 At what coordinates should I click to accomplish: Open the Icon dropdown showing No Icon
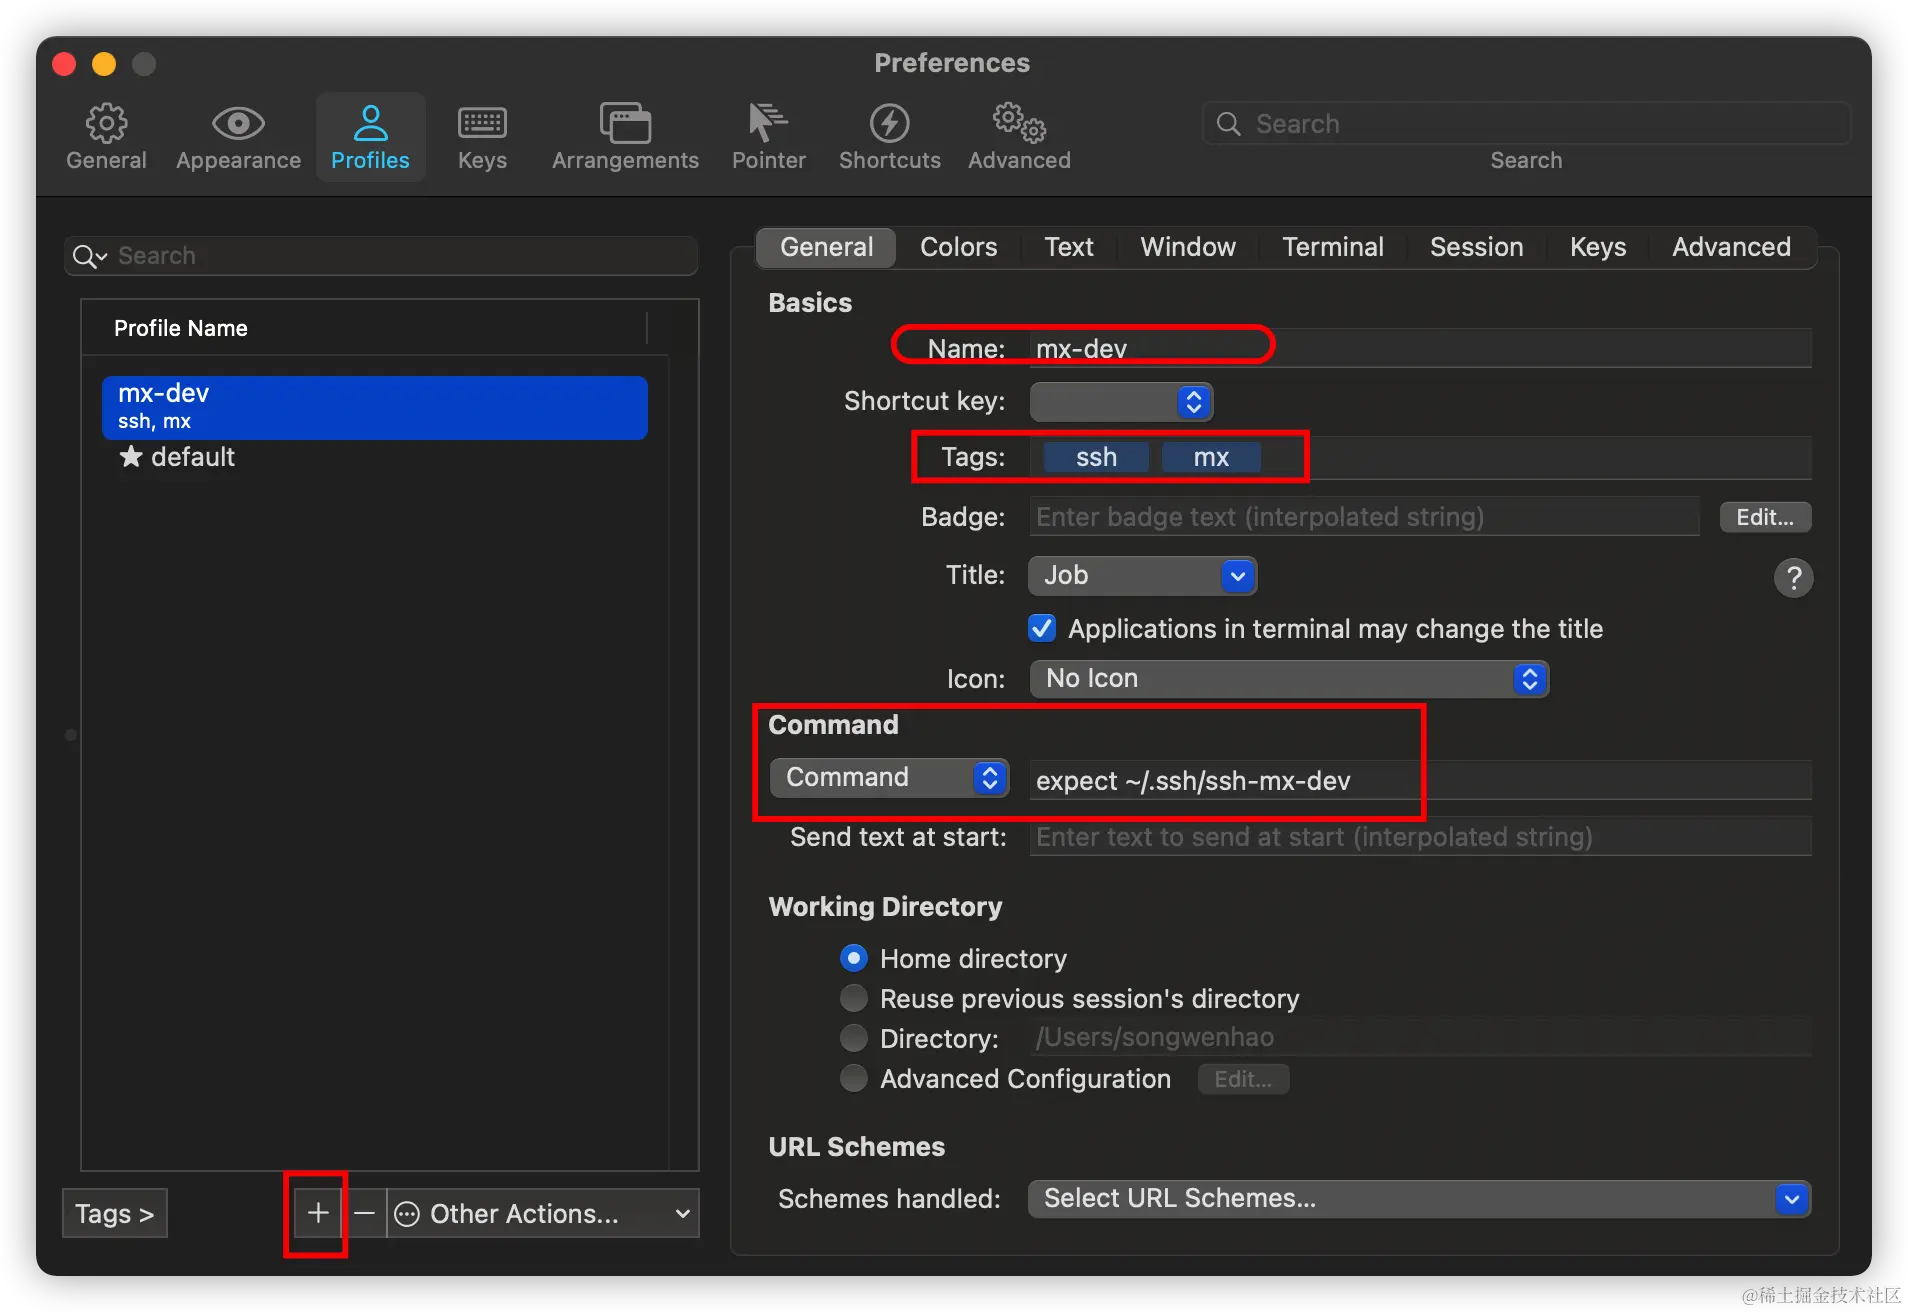point(1289,678)
